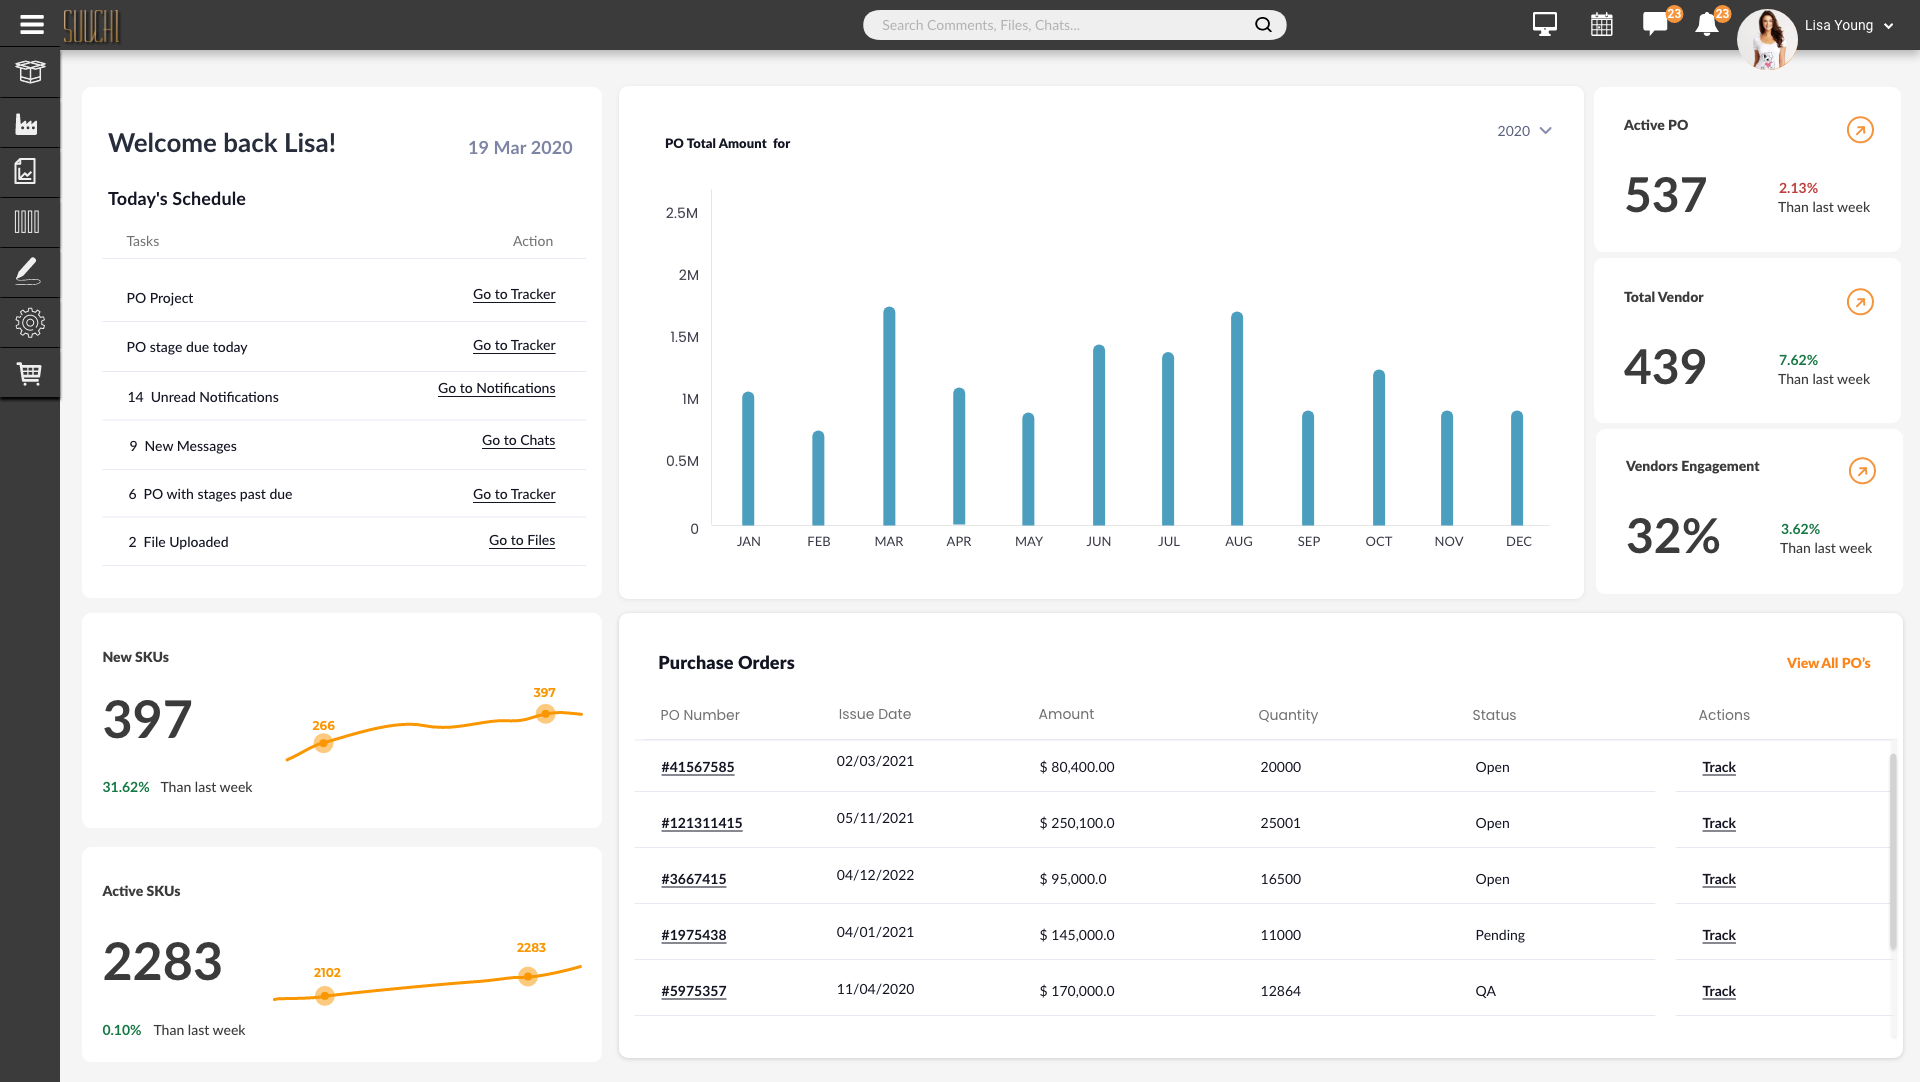Open the chat messages icon
1920x1082 pixels.
point(1656,24)
